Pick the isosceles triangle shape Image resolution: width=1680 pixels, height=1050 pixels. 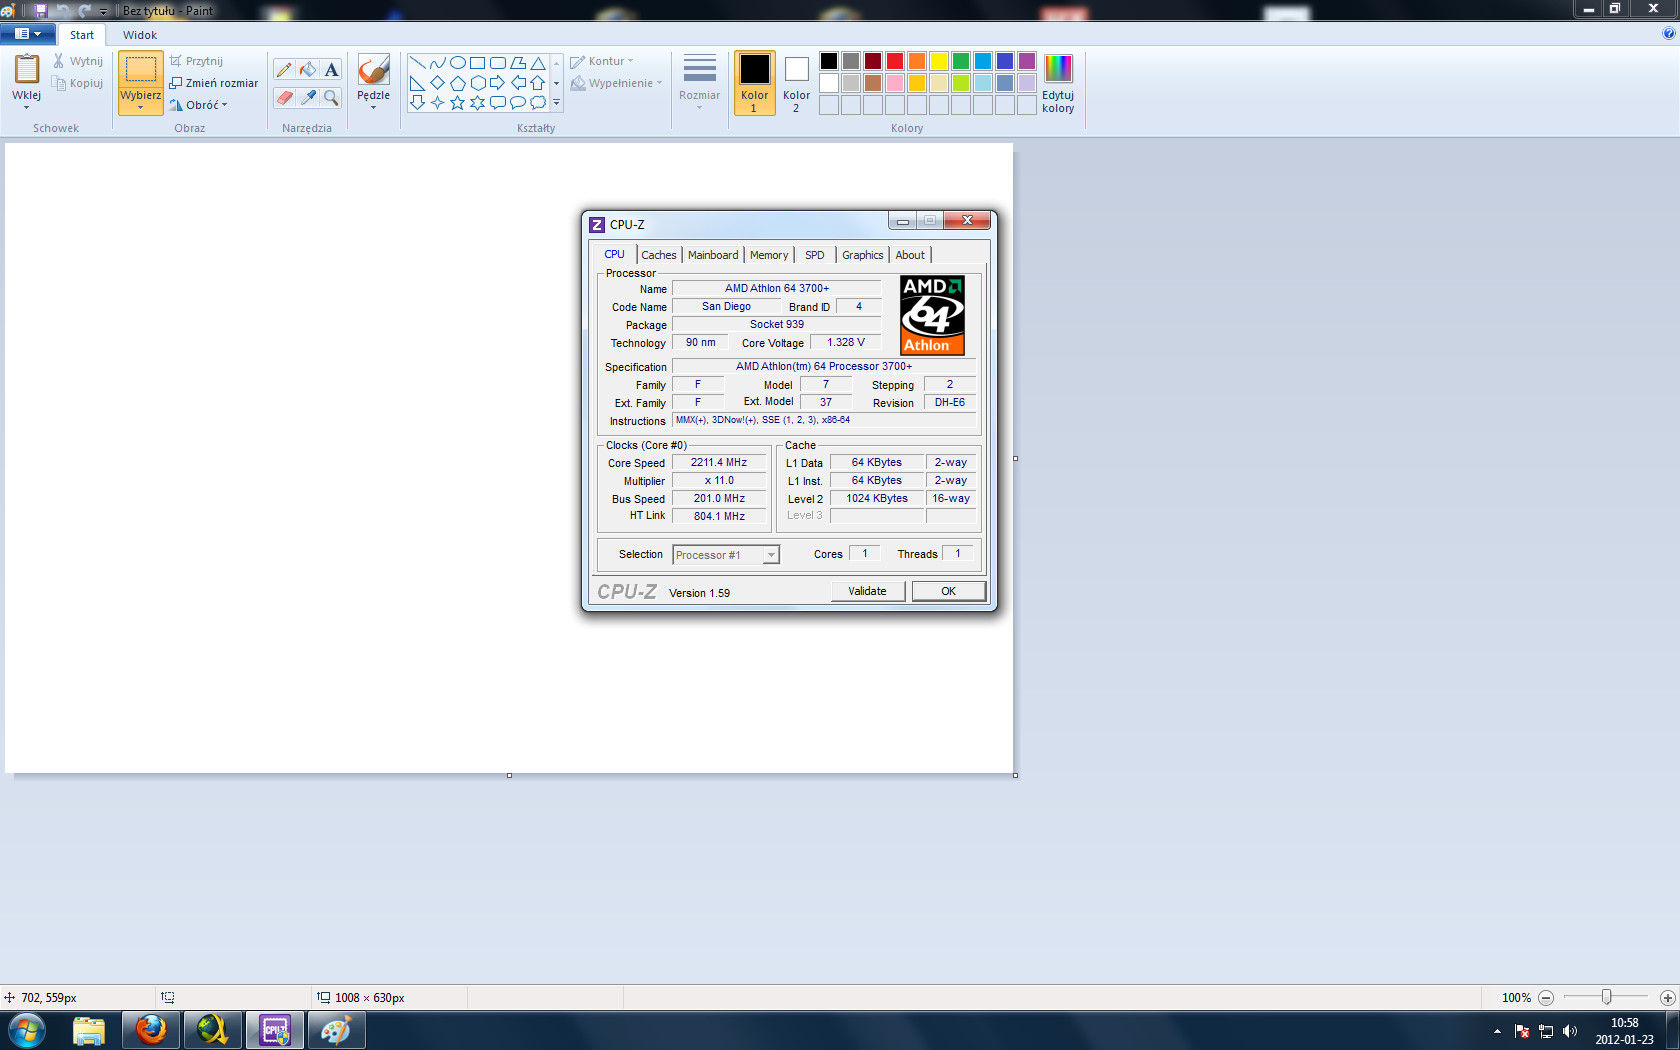pyautogui.click(x=538, y=63)
